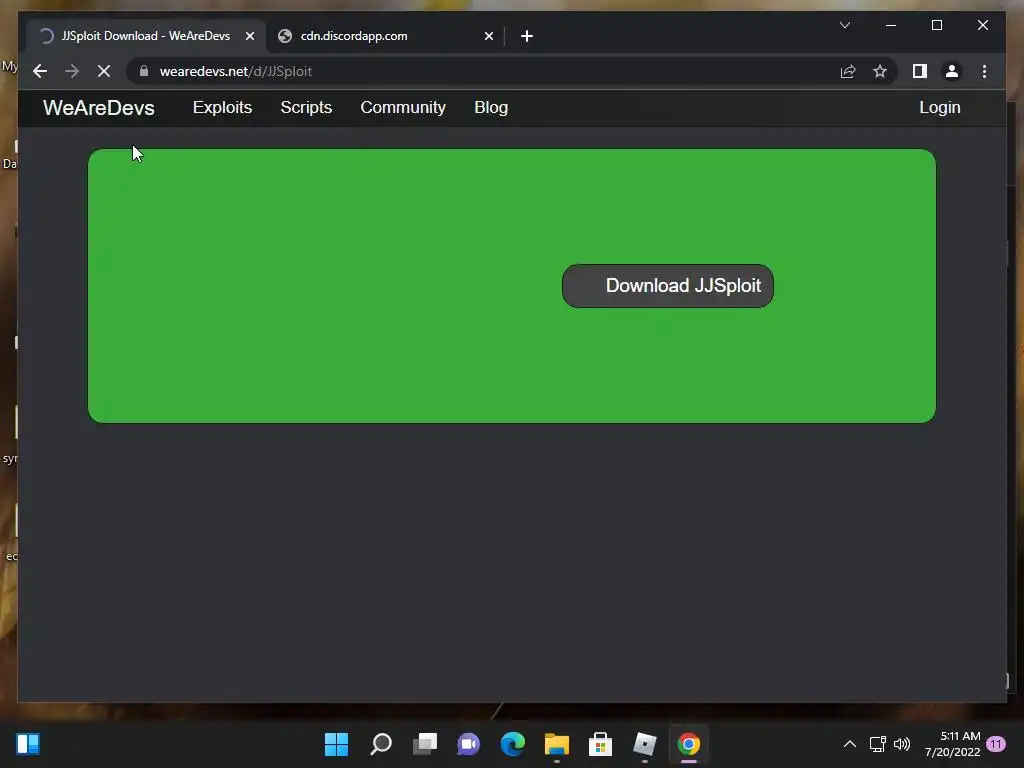Viewport: 1024px width, 768px height.
Task: Open the Exploits menu item
Action: click(222, 108)
